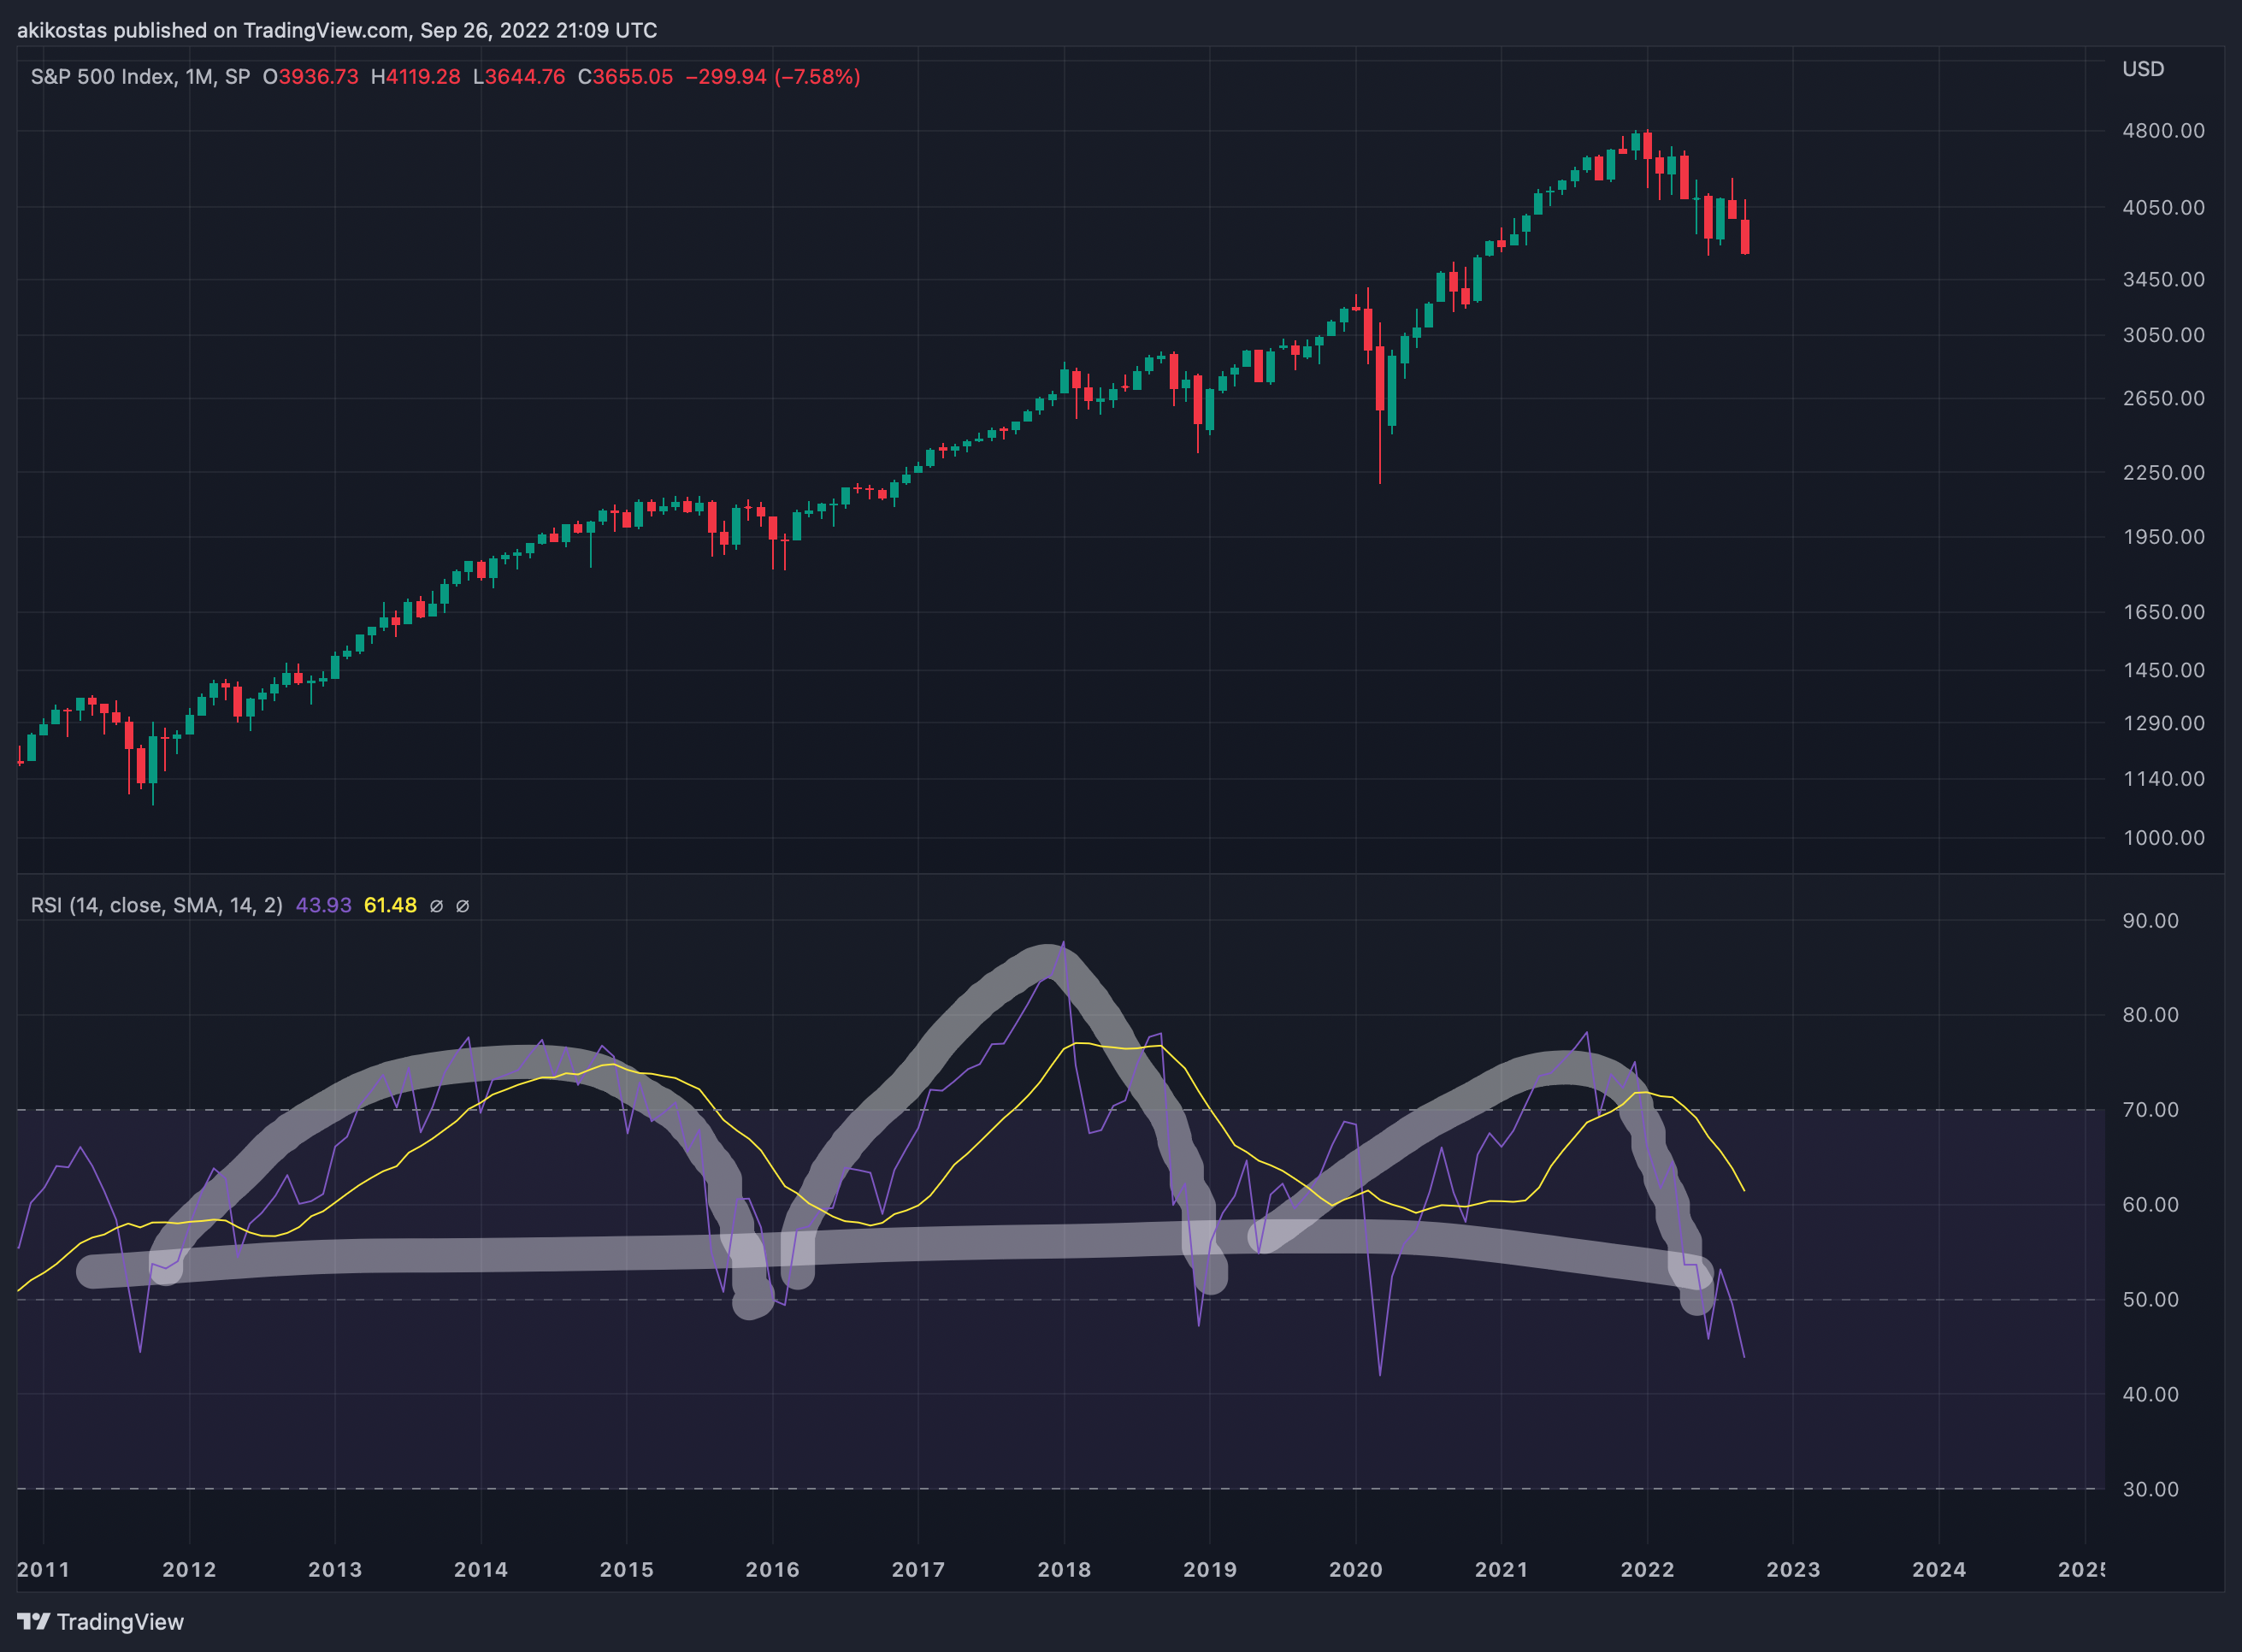Click the 2016 time axis label
This screenshot has width=2242, height=1652.
(x=773, y=1570)
